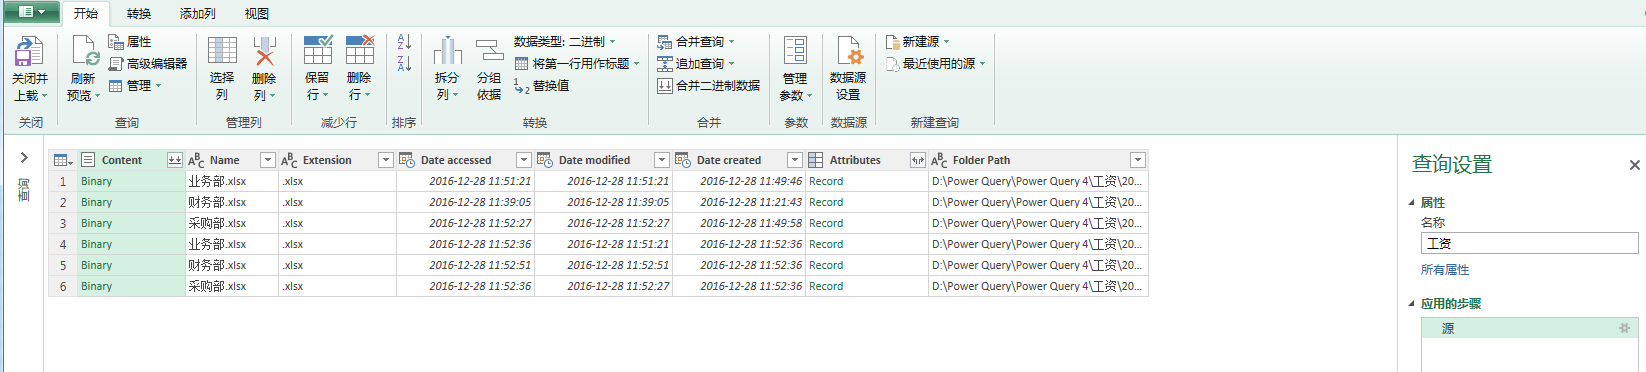Switch to Home (开始) ribbon tab
The width and height of the screenshot is (1646, 372).
(x=86, y=13)
